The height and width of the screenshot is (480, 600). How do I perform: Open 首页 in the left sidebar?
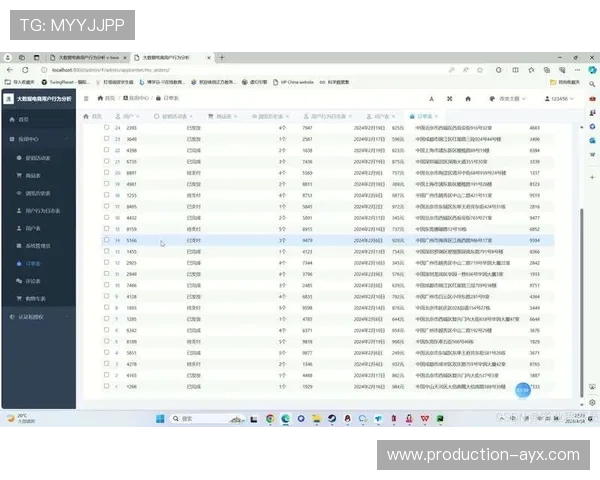pos(24,119)
